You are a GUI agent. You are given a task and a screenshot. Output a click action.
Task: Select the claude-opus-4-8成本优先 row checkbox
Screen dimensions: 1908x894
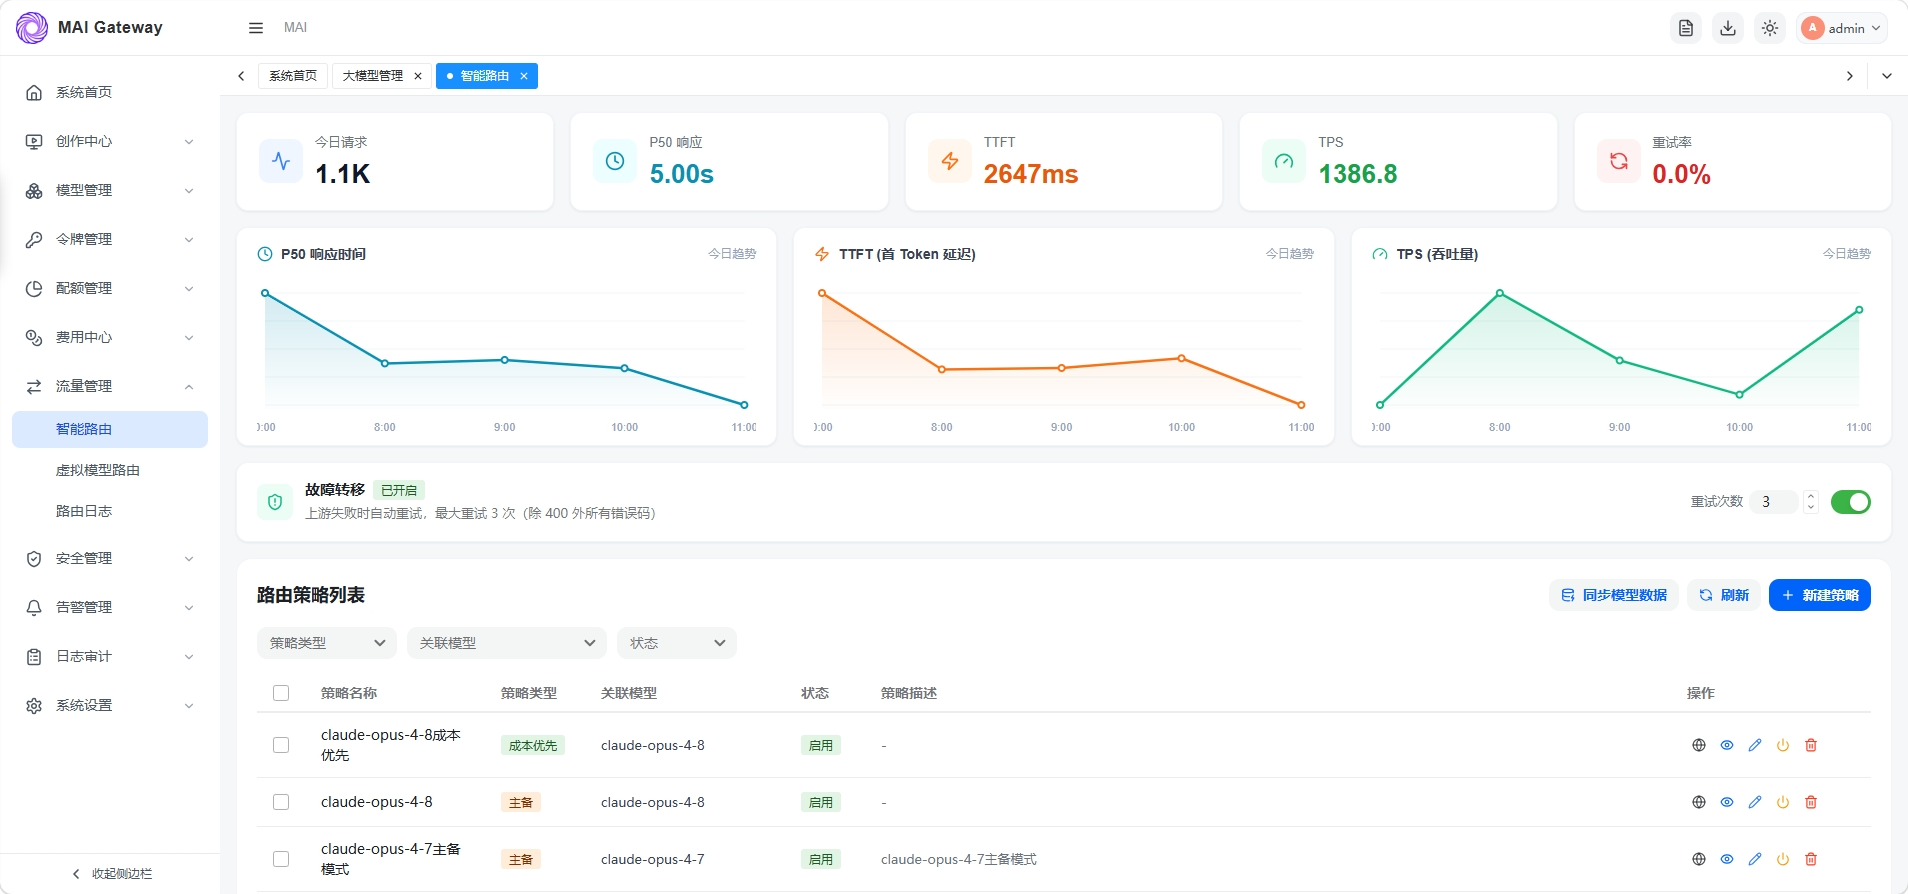tap(281, 745)
